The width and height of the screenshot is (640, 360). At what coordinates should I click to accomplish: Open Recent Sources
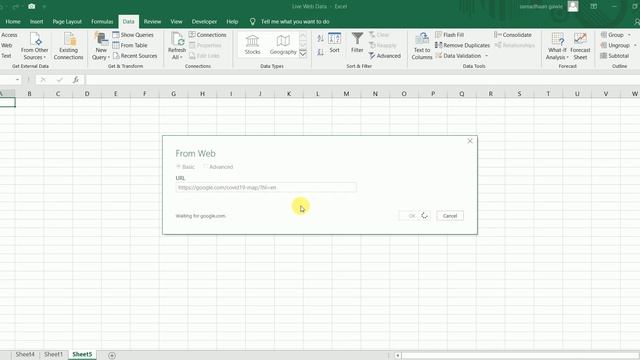pyautogui.click(x=135, y=56)
